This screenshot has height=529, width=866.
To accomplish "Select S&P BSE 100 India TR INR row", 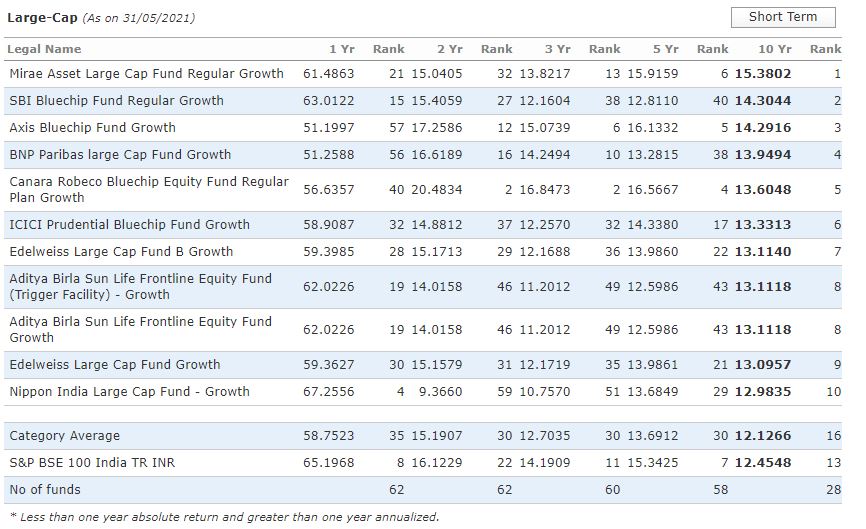I will (92, 462).
